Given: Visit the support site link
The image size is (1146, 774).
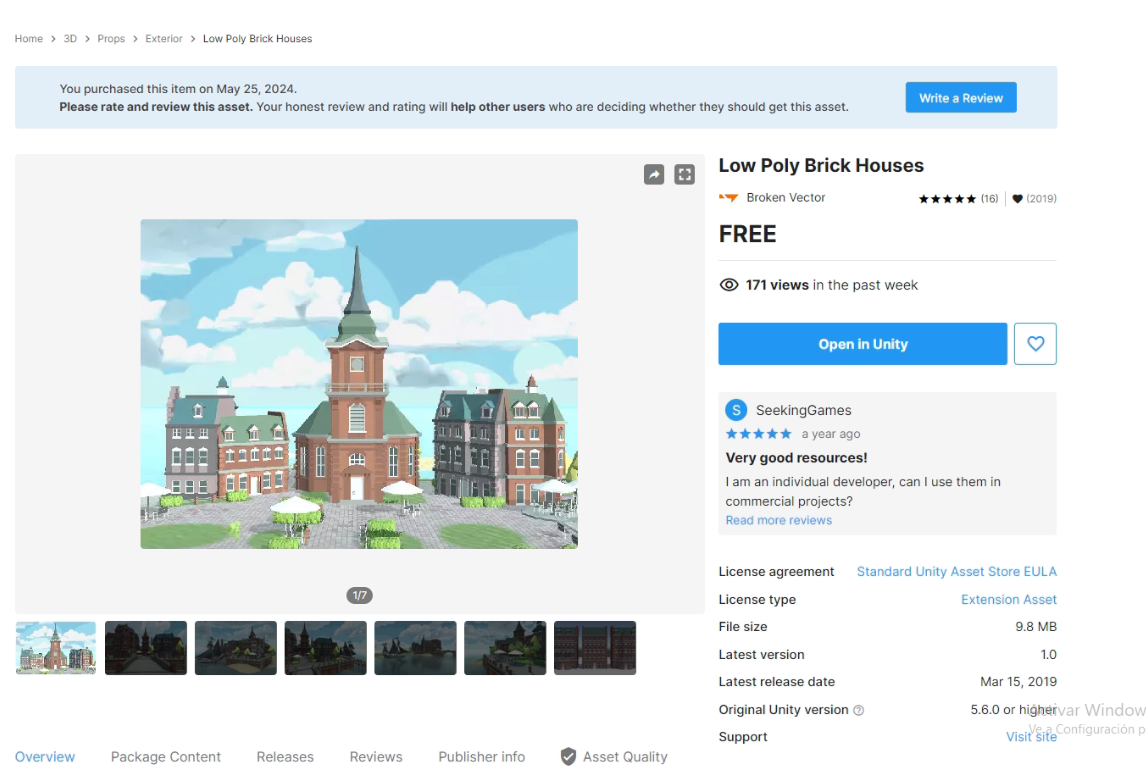Looking at the screenshot, I should [x=1031, y=737].
